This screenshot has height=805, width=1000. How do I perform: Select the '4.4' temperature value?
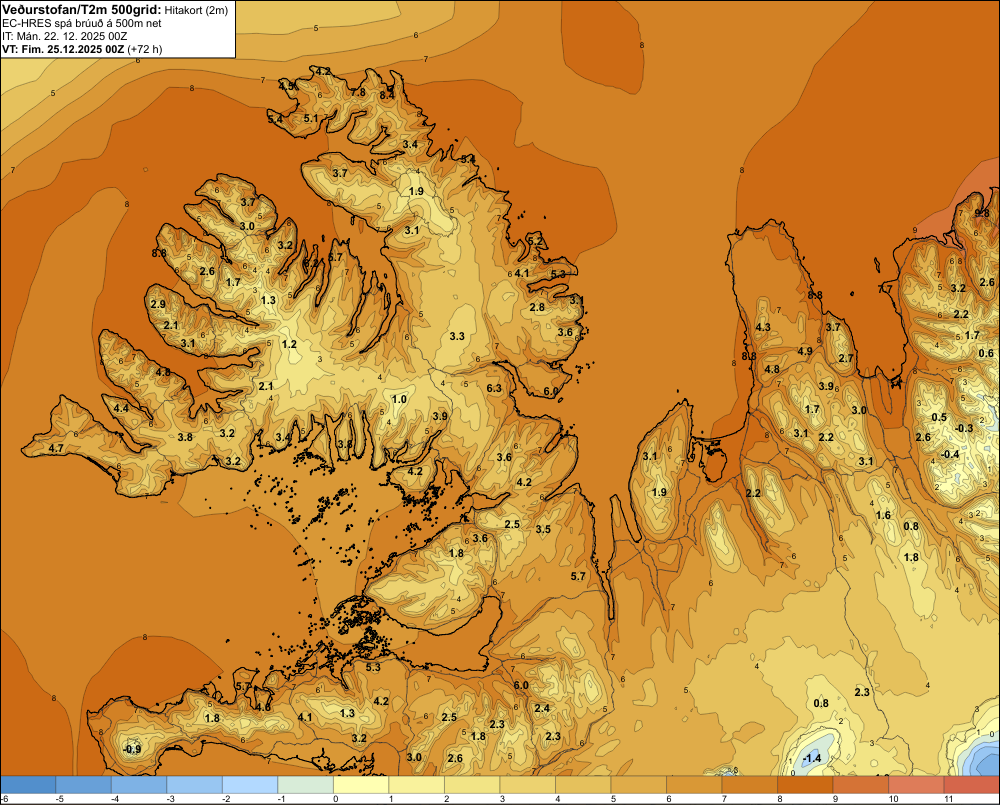(x=121, y=408)
